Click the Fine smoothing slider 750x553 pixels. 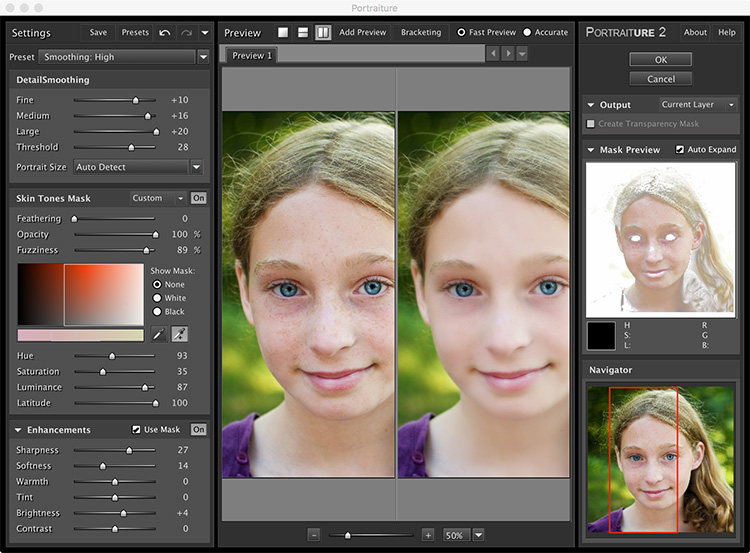tap(115, 100)
